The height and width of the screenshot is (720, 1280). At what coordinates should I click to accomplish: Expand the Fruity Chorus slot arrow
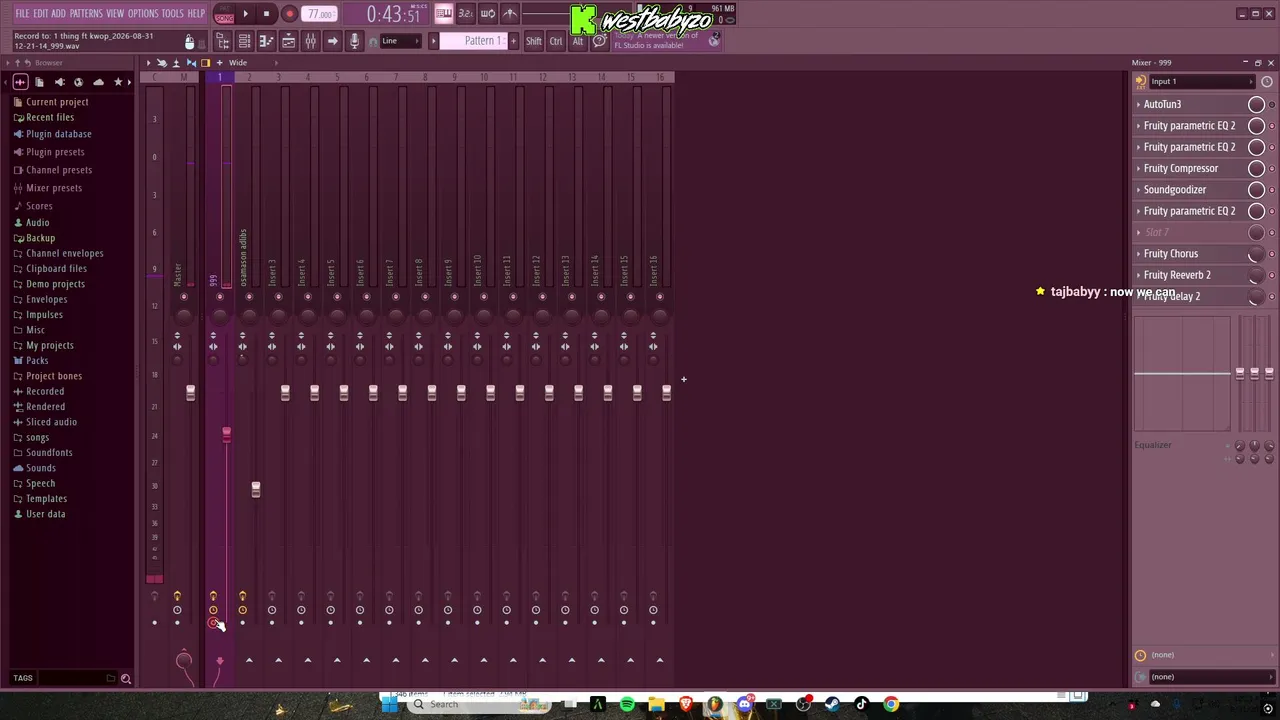pyautogui.click(x=1138, y=254)
